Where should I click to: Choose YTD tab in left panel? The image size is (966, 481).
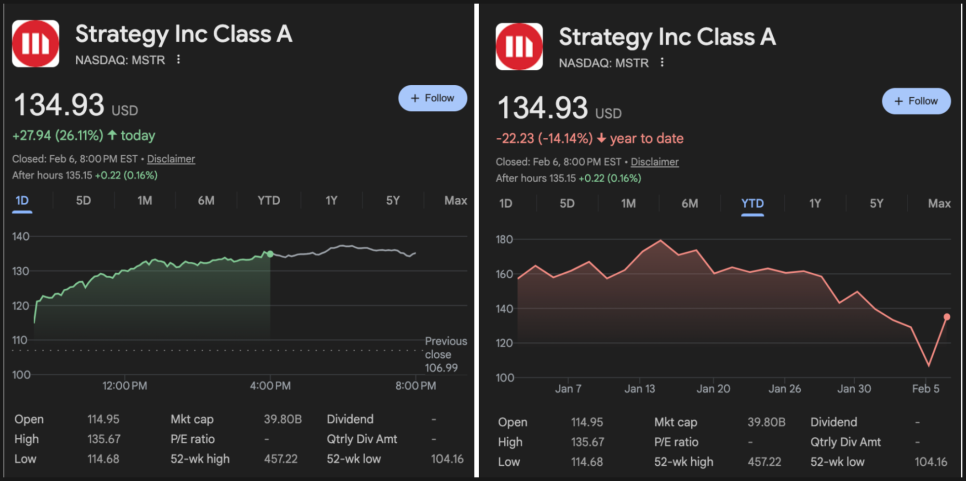click(x=269, y=201)
